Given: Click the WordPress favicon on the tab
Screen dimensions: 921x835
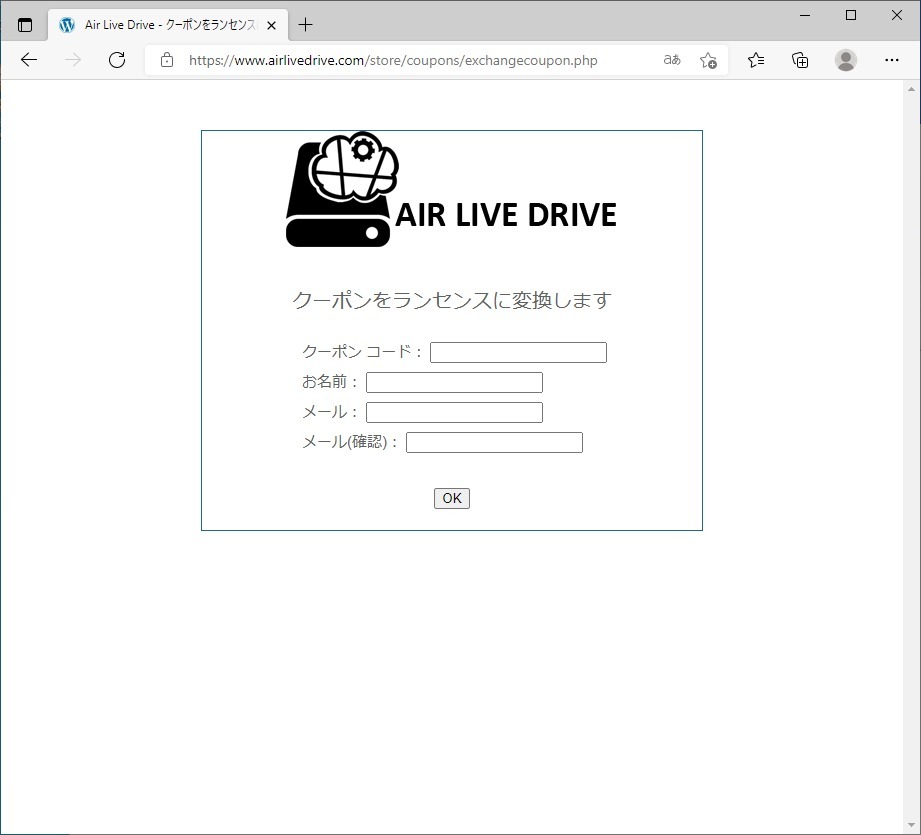Looking at the screenshot, I should click(x=67, y=25).
